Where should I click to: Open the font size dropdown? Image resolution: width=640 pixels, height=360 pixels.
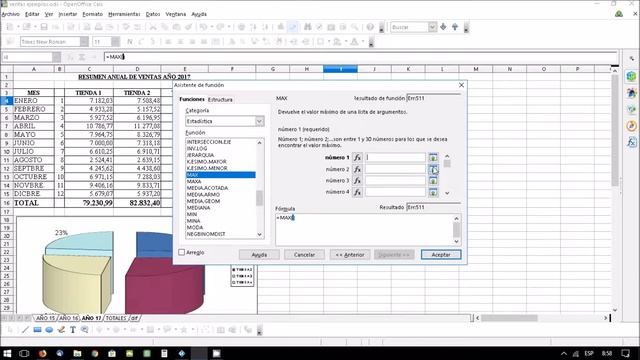[x=116, y=42]
